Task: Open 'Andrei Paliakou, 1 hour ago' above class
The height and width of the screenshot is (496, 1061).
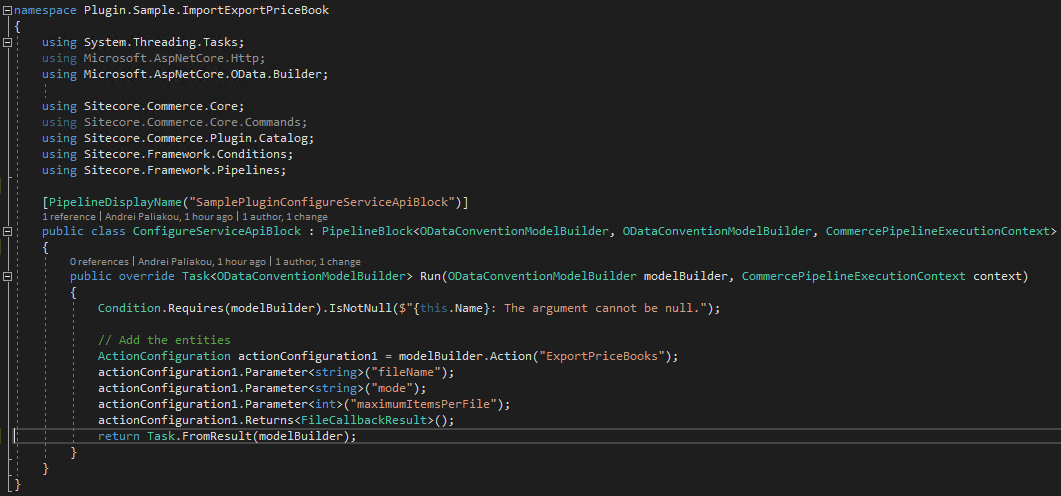Action: tap(168, 217)
